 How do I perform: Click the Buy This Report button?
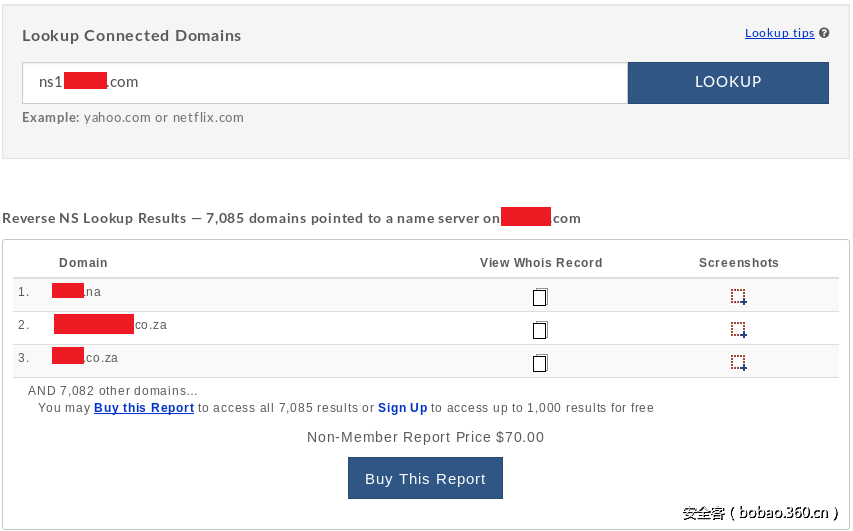coord(425,478)
